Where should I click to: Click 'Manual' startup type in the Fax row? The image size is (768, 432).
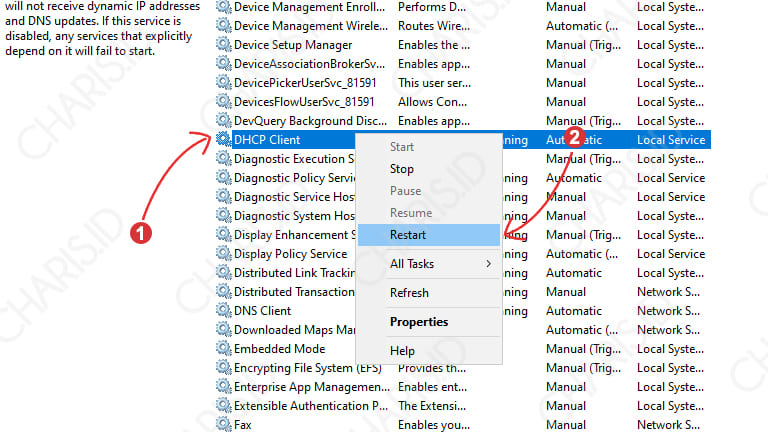tap(566, 425)
